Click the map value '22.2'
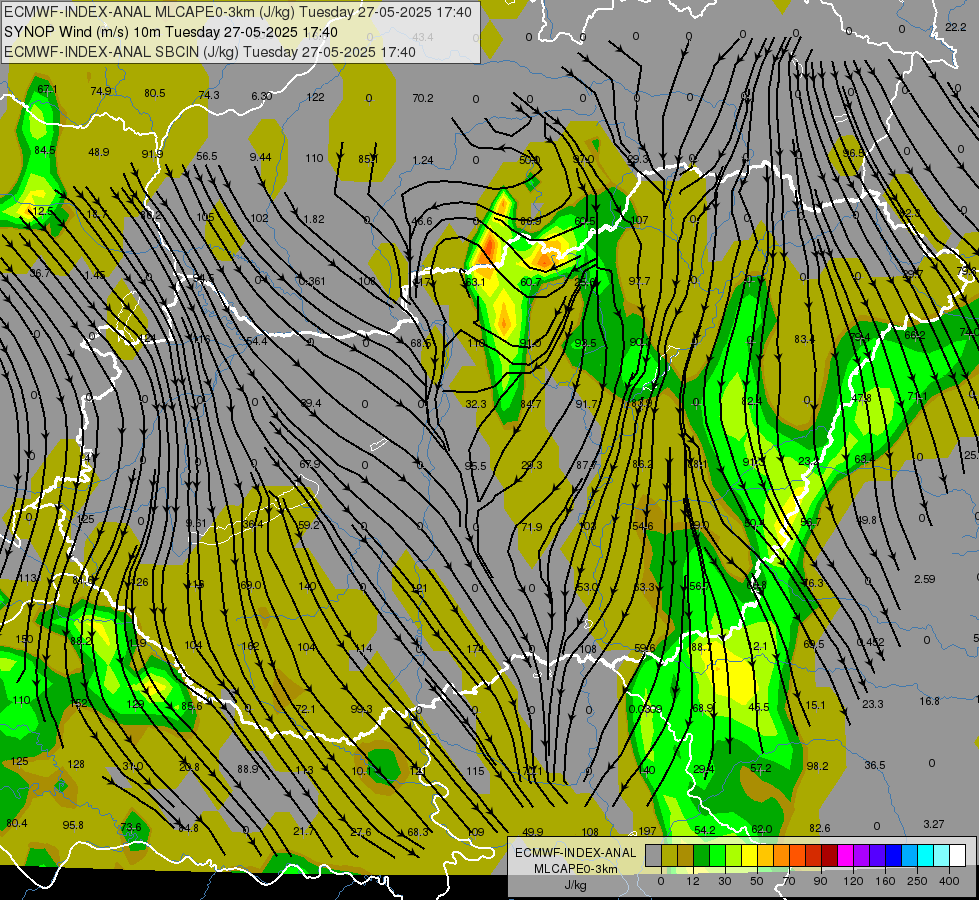Screen dimensions: 979x900 pyautogui.click(x=955, y=27)
